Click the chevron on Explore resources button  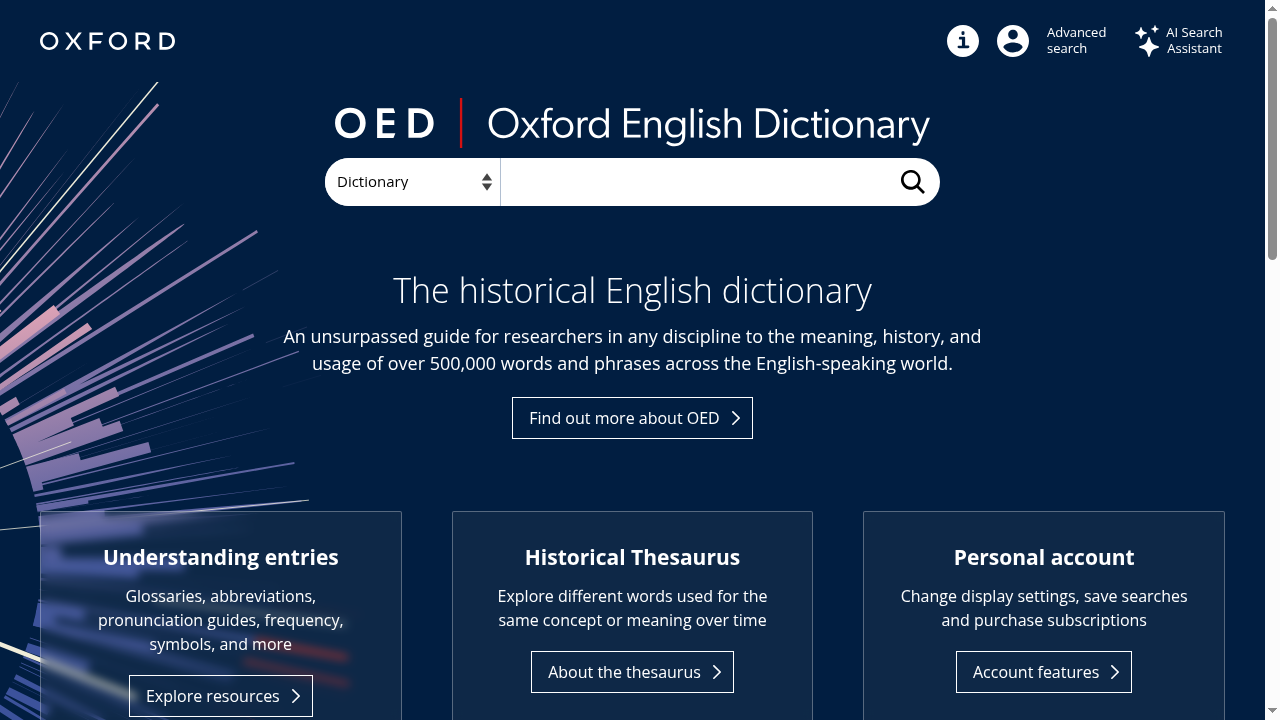(x=297, y=696)
